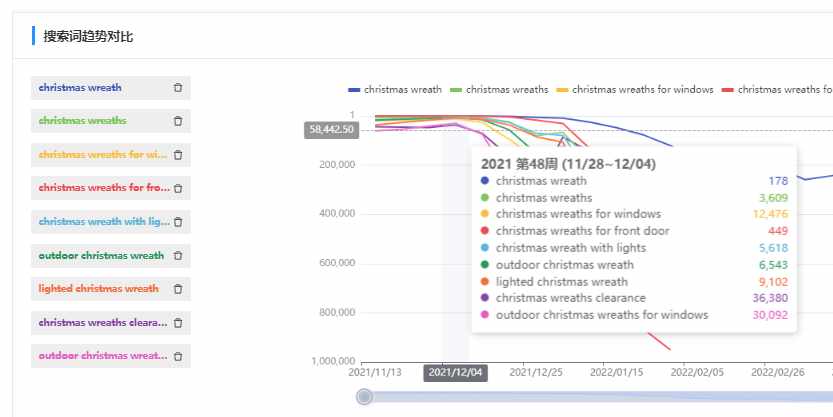This screenshot has height=417, width=833.
Task: Click the left handle of the date range slider
Action: tap(364, 397)
